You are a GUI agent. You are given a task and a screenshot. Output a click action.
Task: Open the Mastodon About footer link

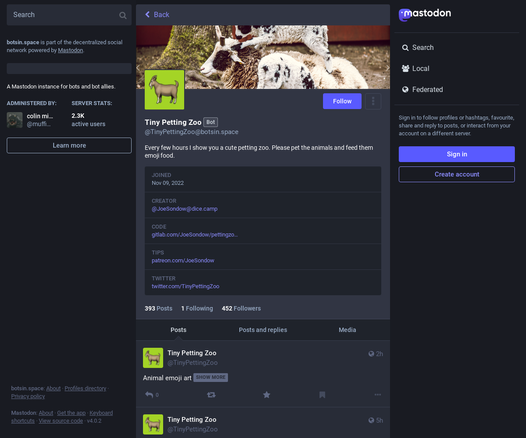[x=46, y=413]
